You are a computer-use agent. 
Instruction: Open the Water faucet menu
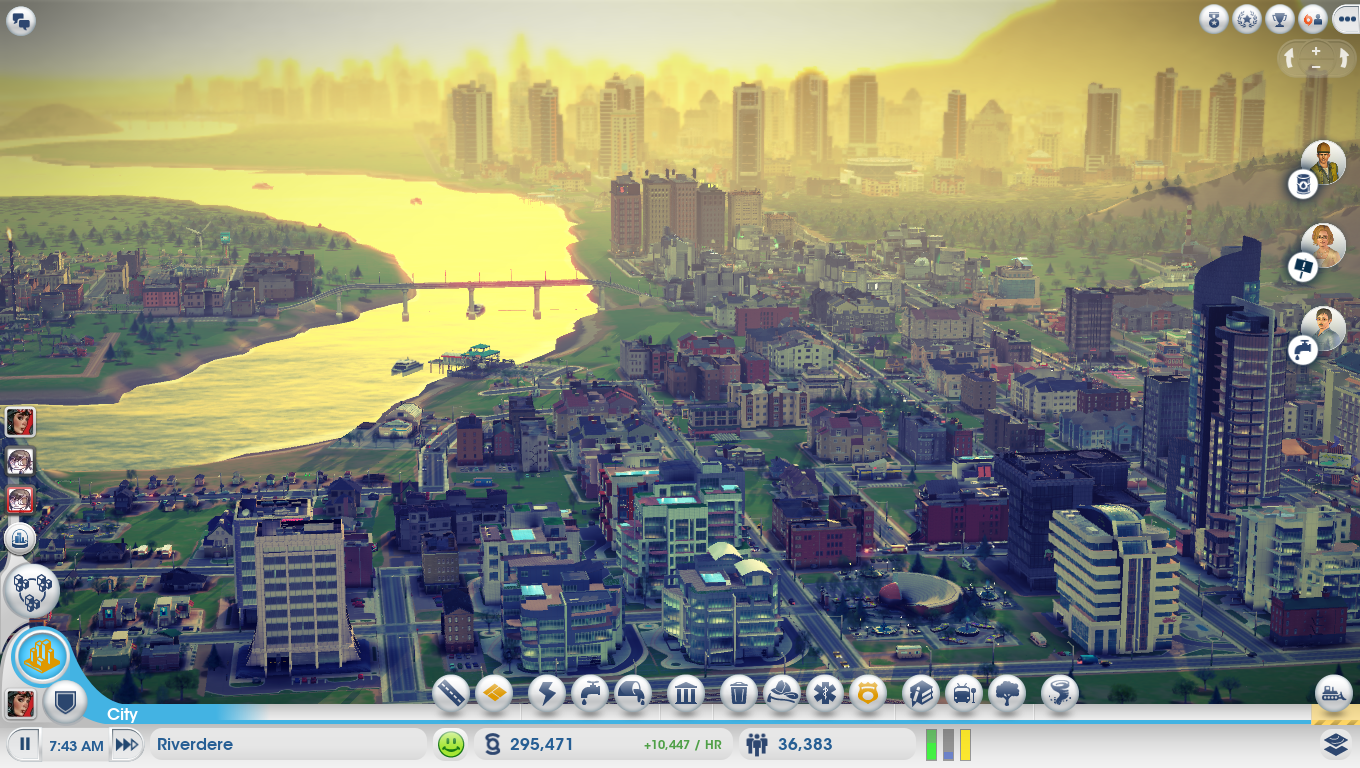point(590,692)
